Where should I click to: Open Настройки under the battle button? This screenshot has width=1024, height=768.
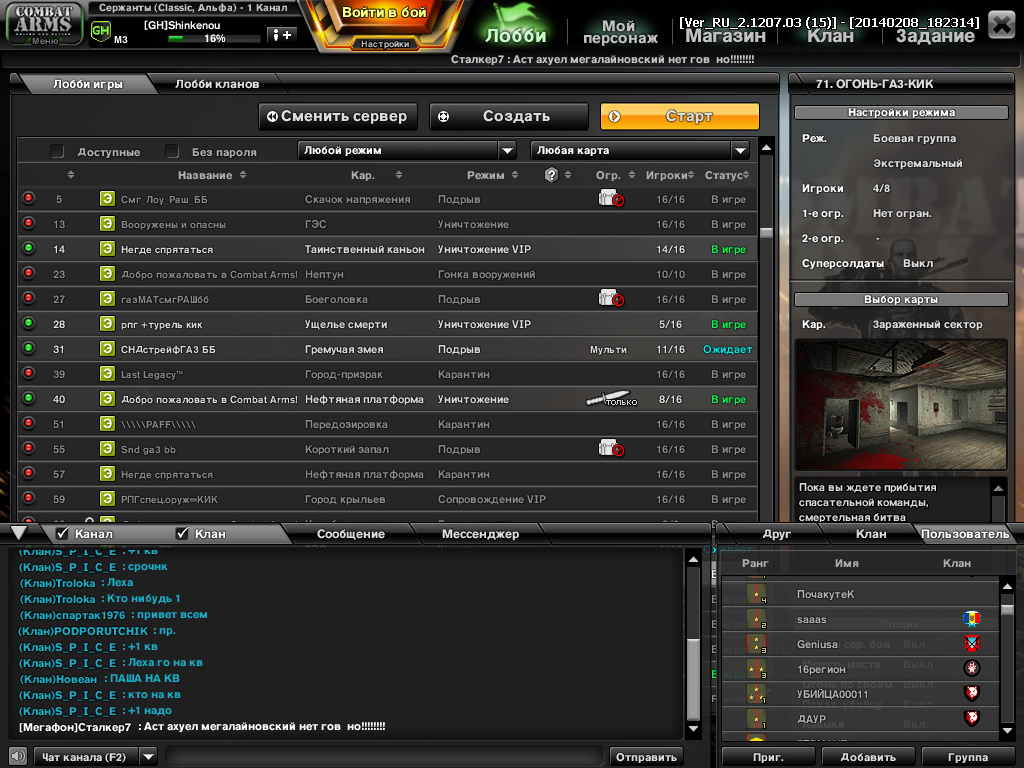[385, 44]
